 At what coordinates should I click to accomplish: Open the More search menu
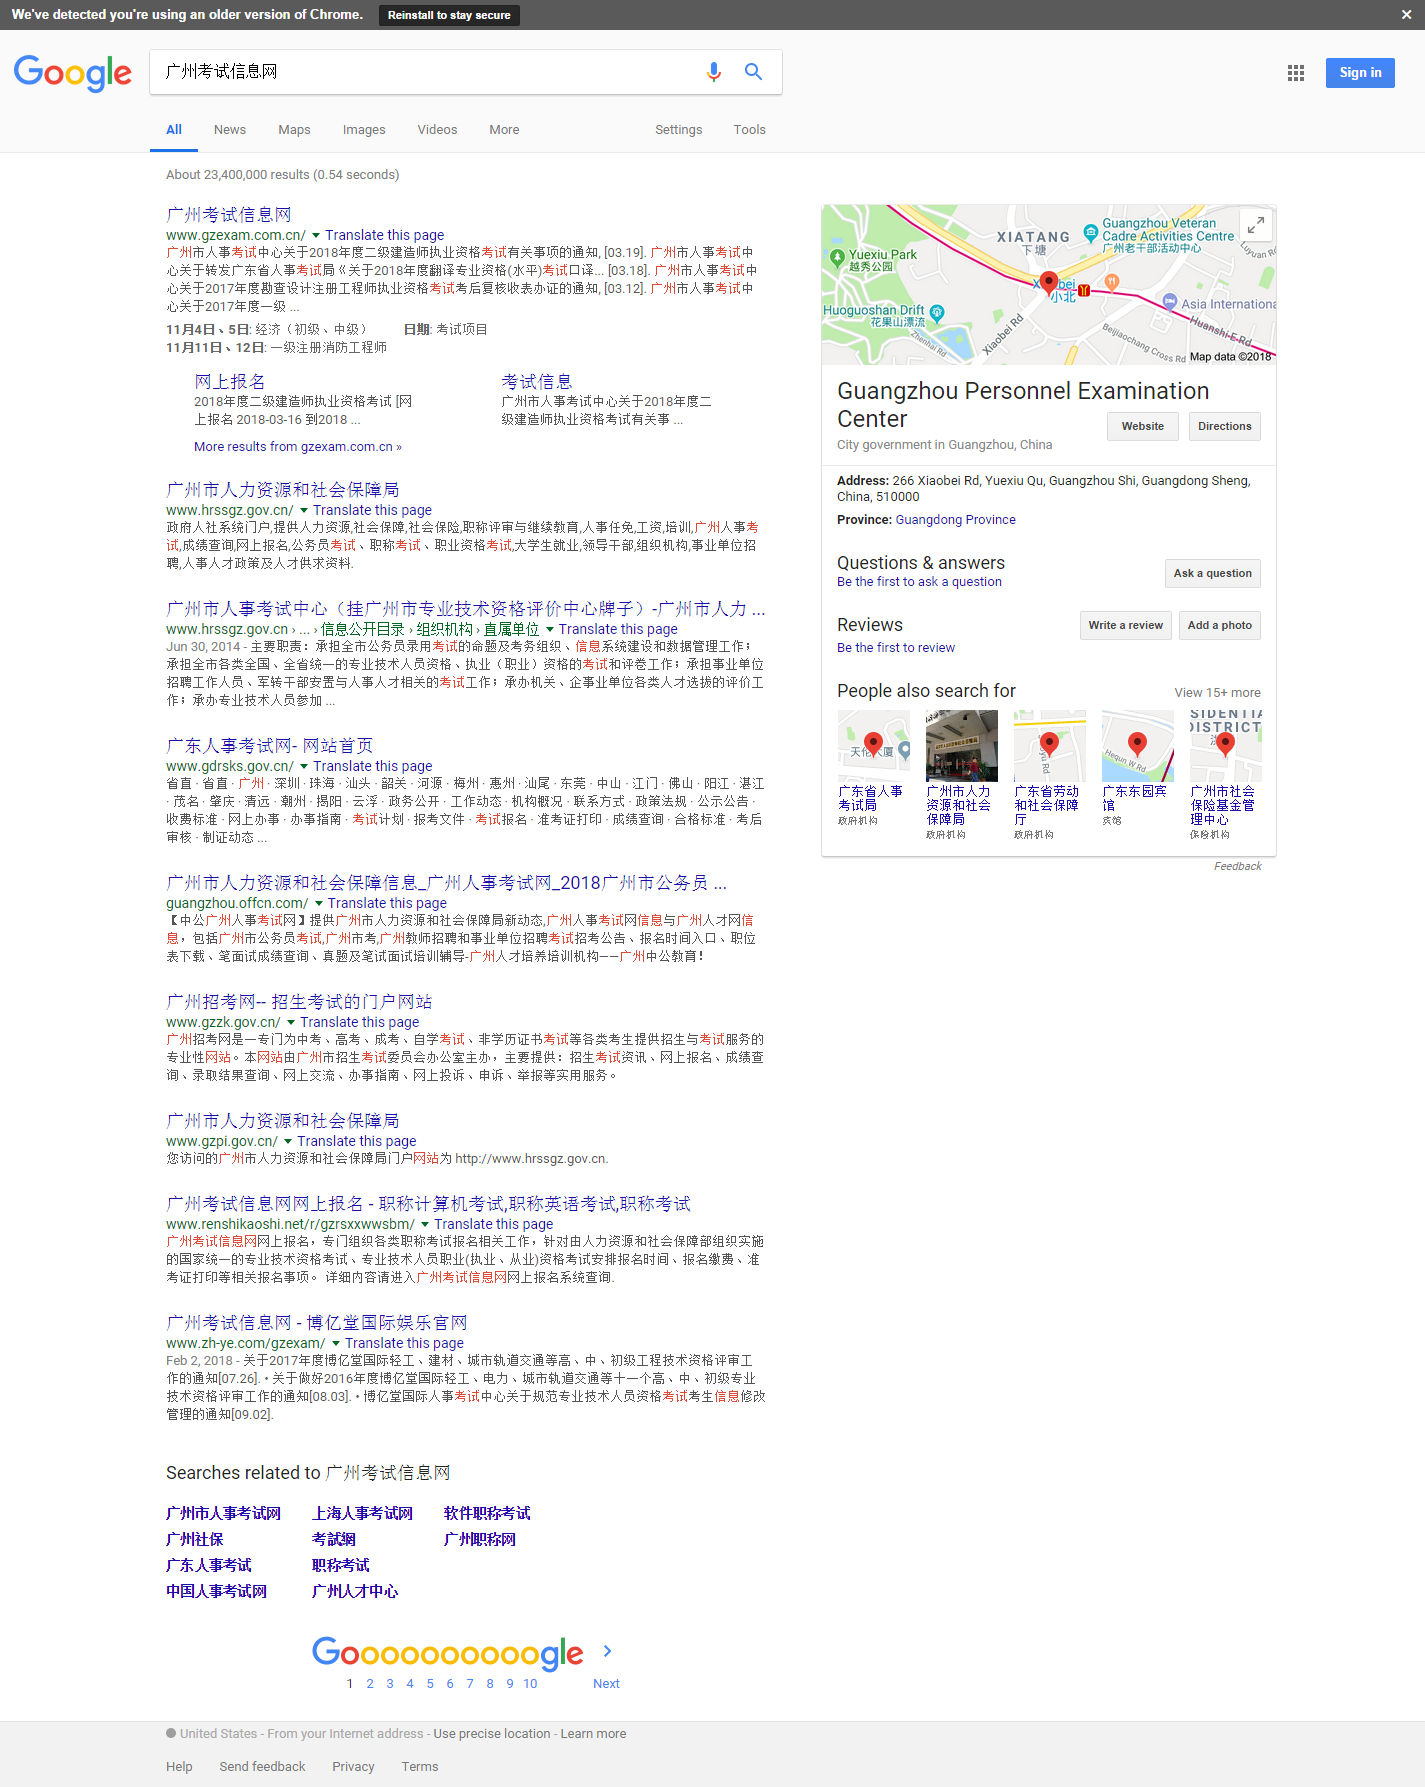pos(504,130)
